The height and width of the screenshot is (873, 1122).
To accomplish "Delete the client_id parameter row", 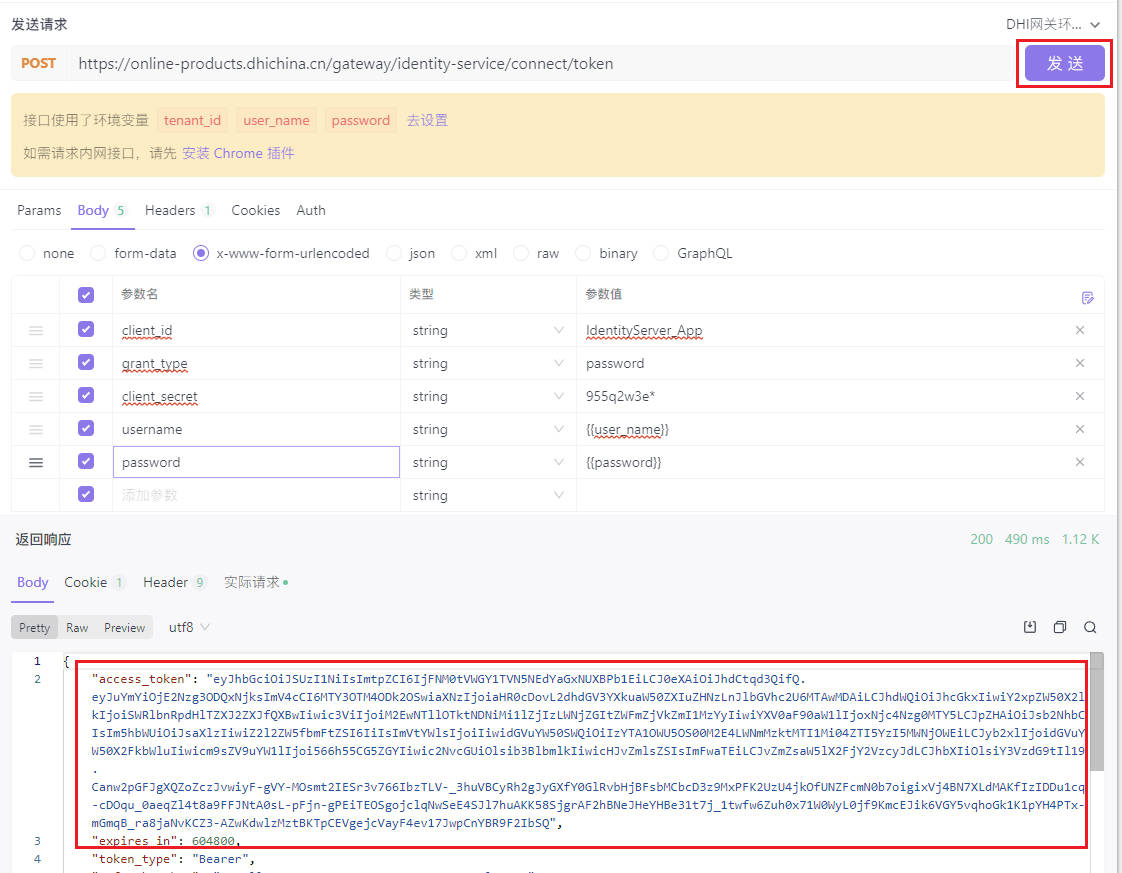I will [x=1080, y=330].
